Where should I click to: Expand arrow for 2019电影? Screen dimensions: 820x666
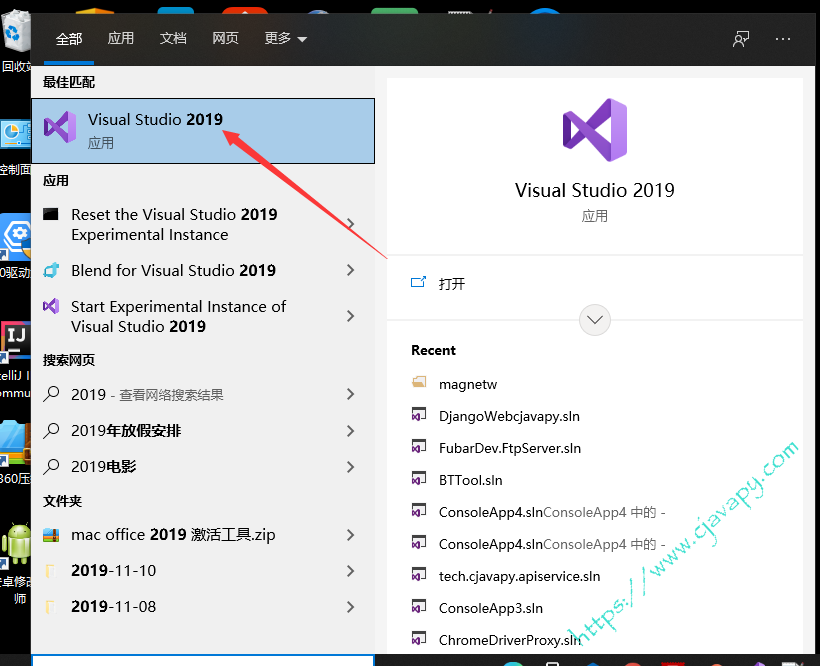pos(351,467)
